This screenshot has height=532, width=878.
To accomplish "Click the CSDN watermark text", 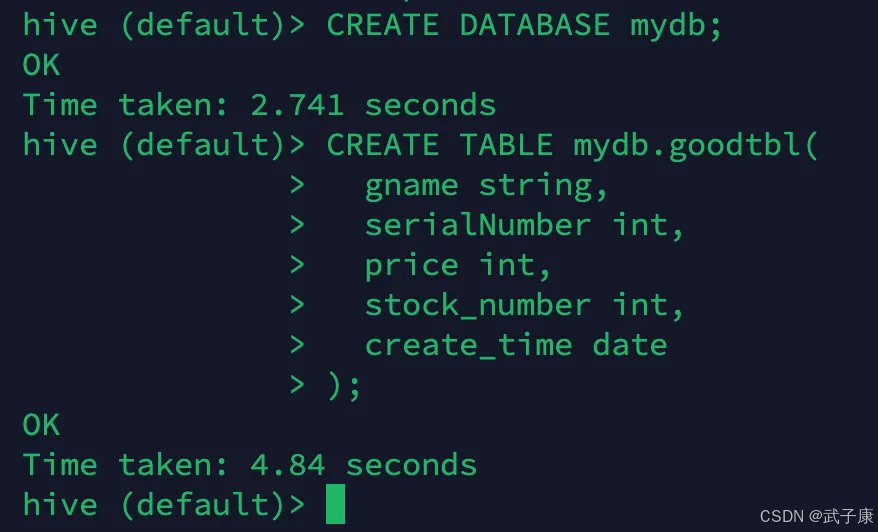I will pos(816,516).
